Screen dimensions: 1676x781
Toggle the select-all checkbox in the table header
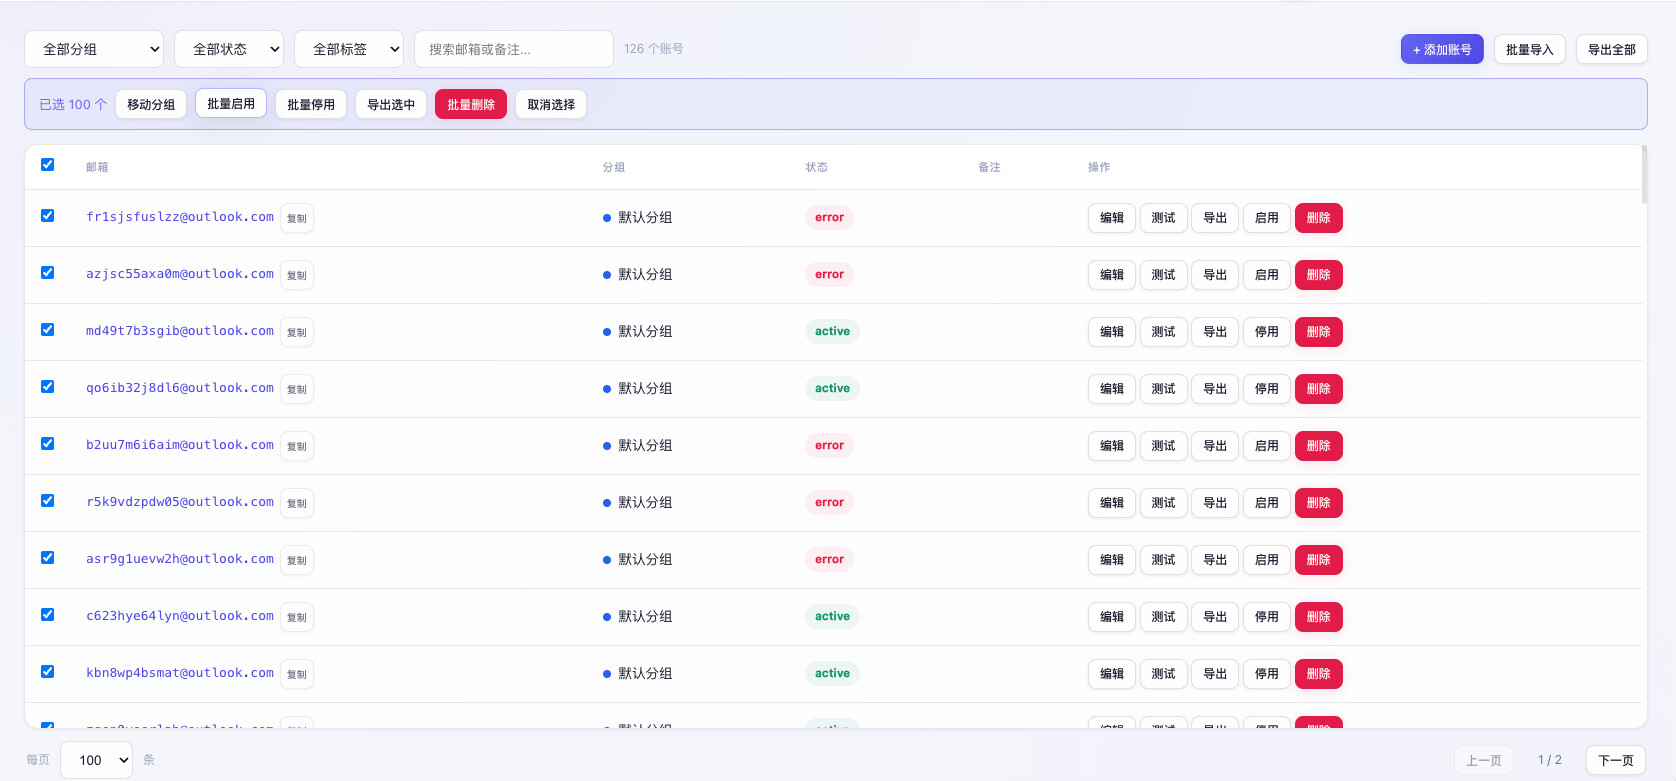47,164
